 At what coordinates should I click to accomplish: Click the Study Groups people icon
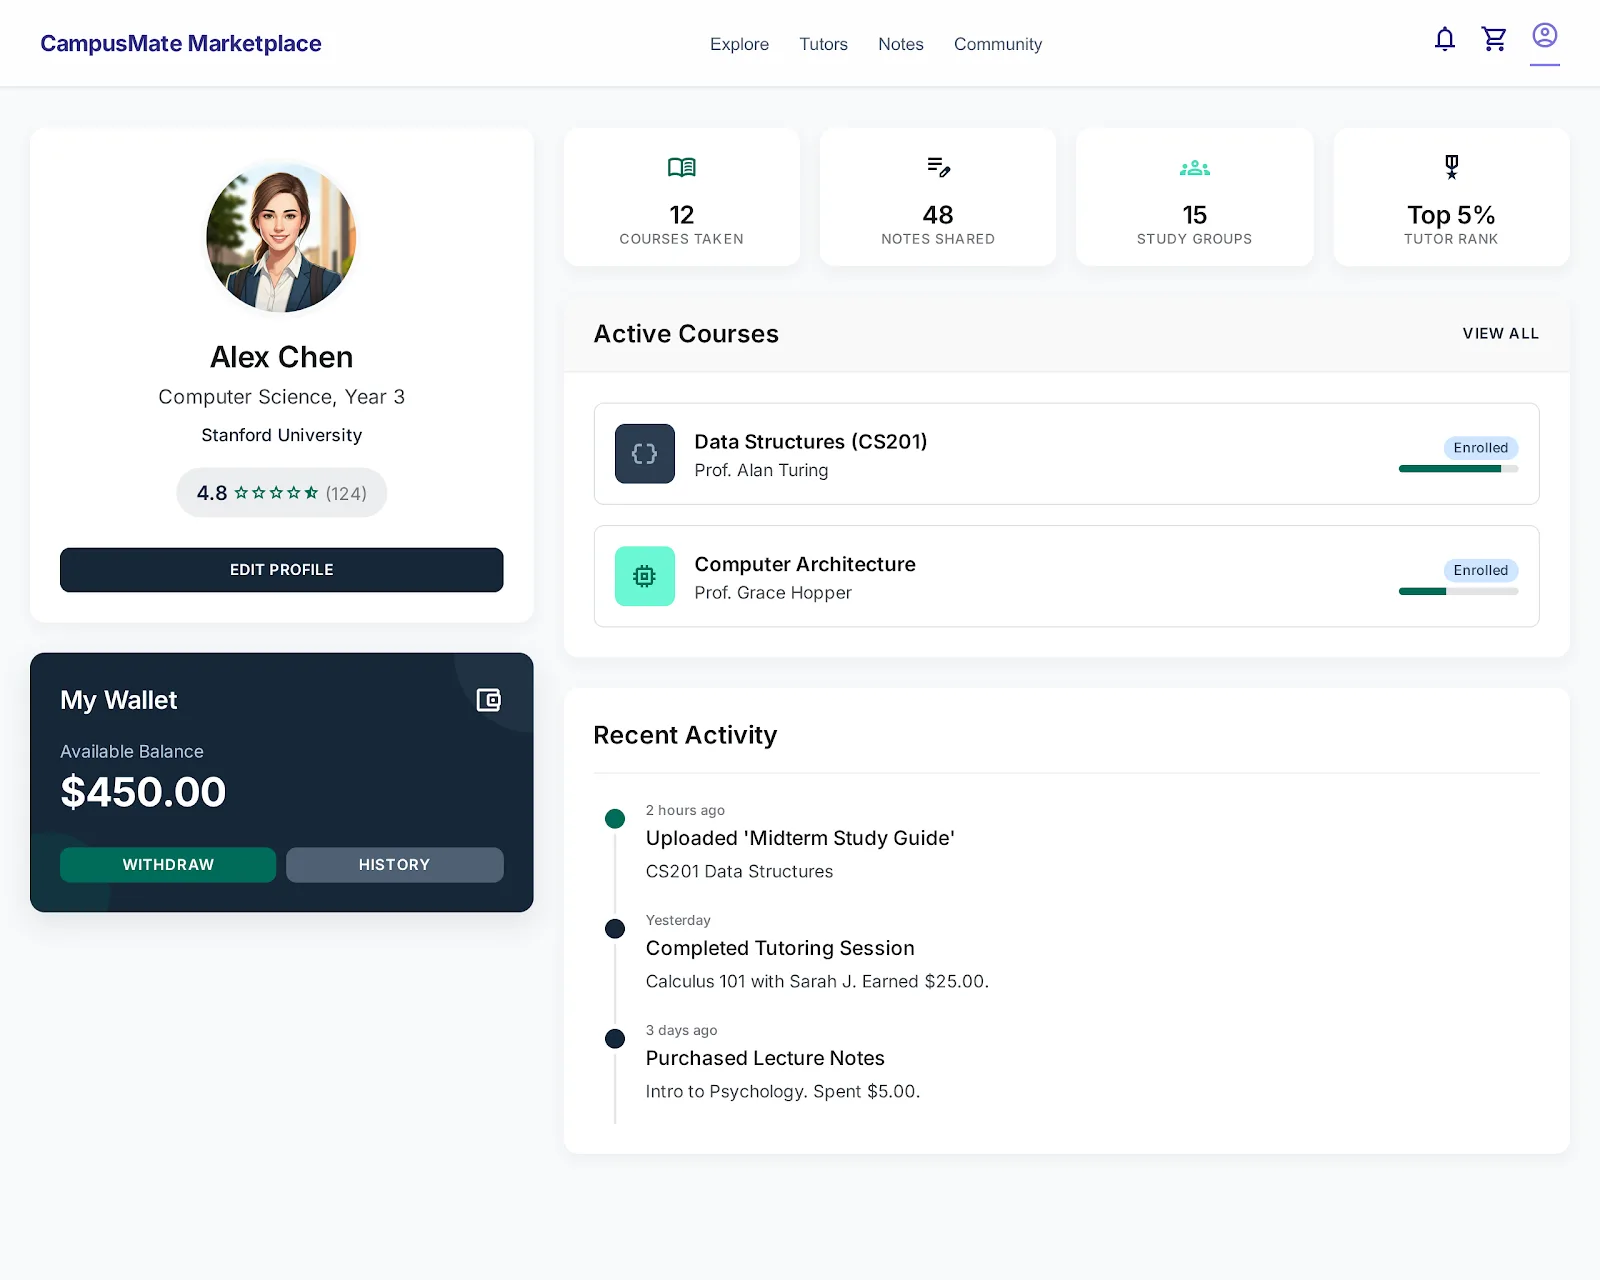pos(1195,168)
